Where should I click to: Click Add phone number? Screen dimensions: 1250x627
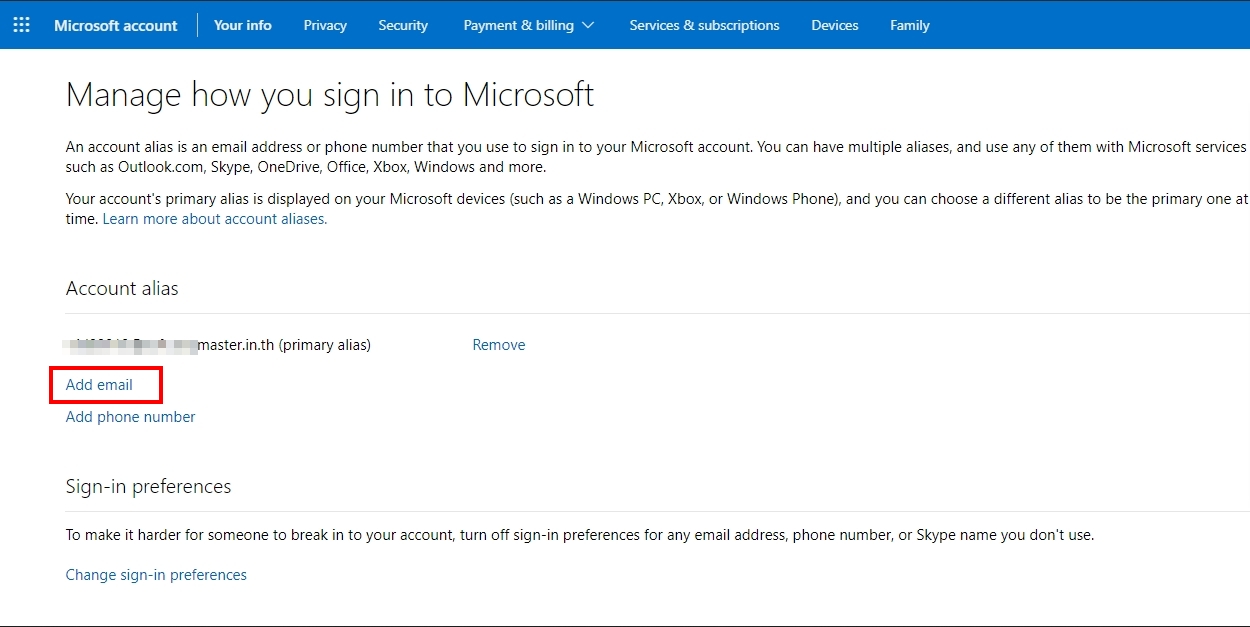[x=130, y=417]
